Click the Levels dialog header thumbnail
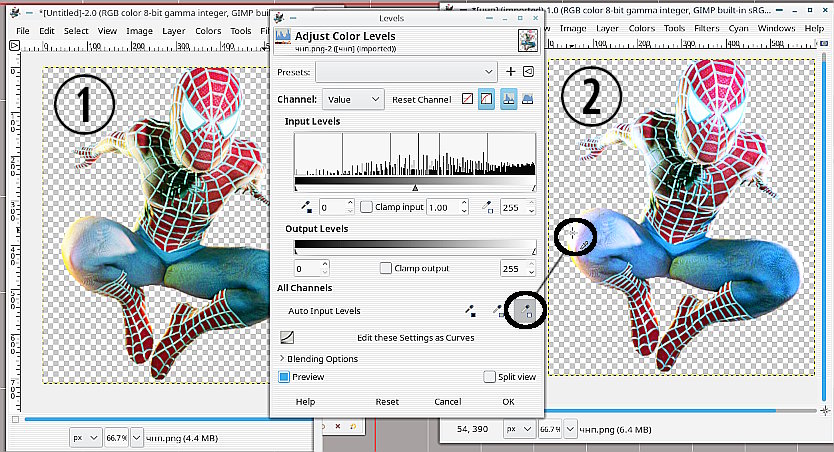 (x=528, y=40)
